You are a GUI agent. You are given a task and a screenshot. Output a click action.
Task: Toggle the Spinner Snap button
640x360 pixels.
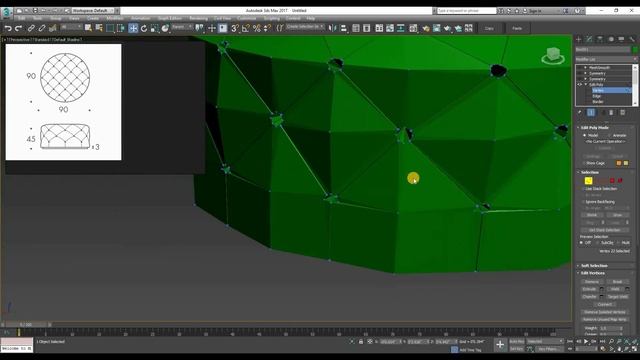coord(267,28)
